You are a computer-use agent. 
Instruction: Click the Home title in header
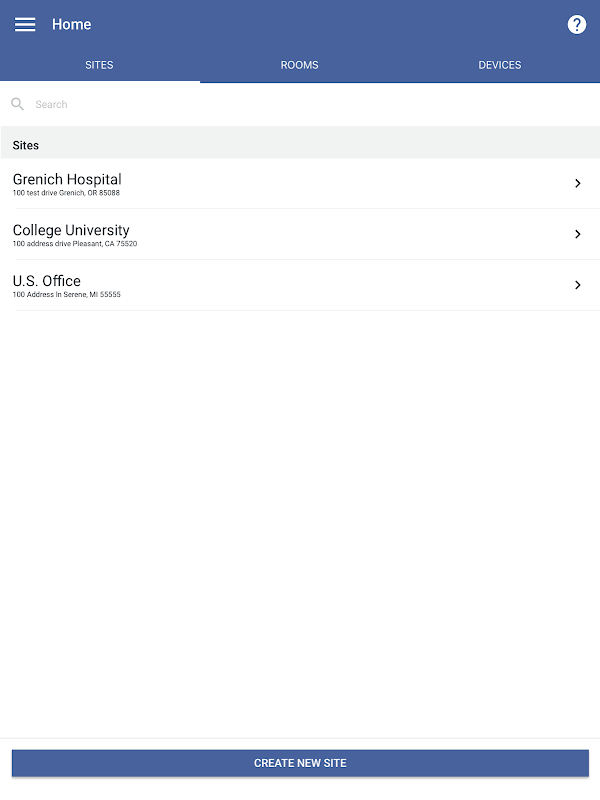(x=71, y=24)
